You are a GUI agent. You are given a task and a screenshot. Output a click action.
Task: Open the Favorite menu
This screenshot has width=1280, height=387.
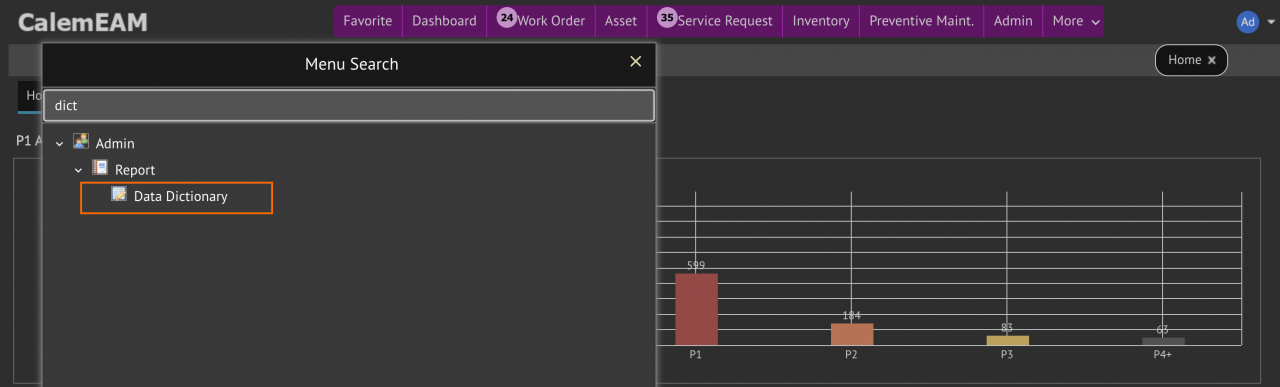(368, 21)
